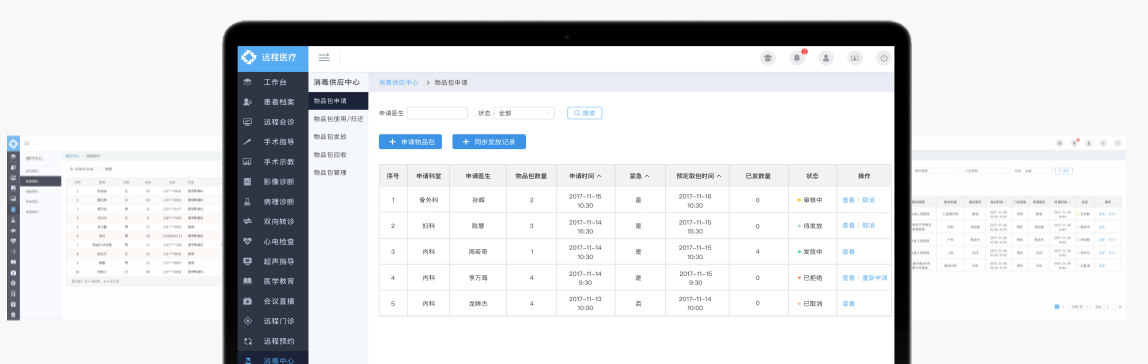Open notifications bell with red badge
This screenshot has height=364, width=1148.
(797, 59)
